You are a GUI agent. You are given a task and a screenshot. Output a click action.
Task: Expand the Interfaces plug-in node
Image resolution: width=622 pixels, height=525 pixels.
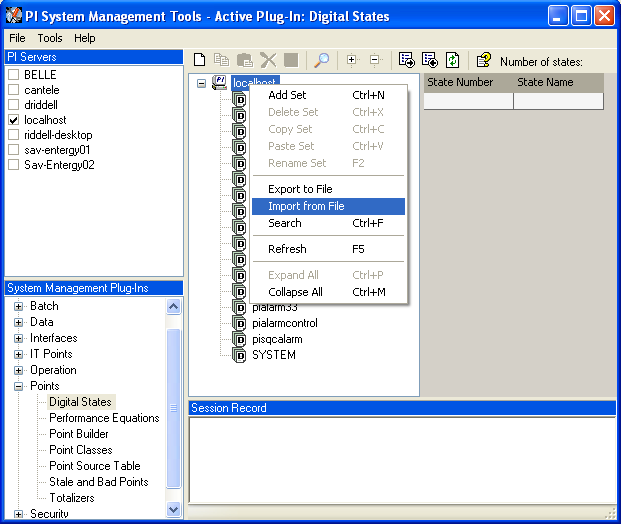pyautogui.click(x=18, y=338)
